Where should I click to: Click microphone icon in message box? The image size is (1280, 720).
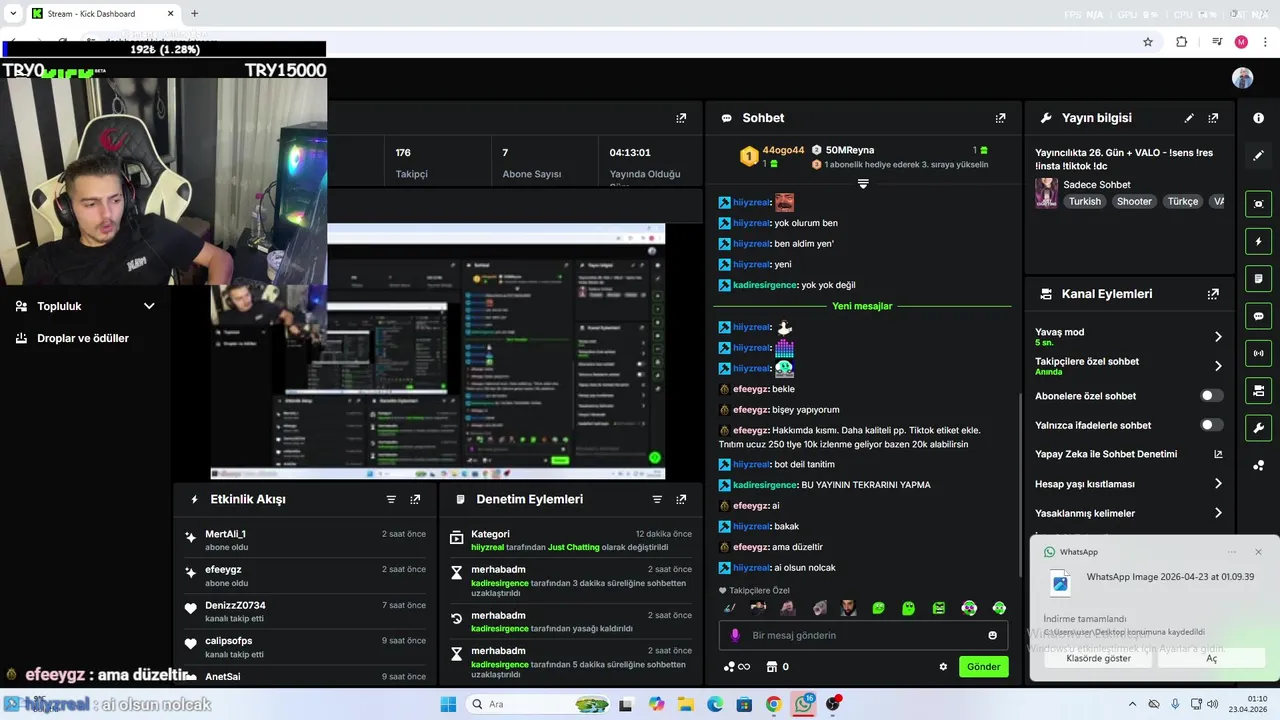(x=735, y=635)
